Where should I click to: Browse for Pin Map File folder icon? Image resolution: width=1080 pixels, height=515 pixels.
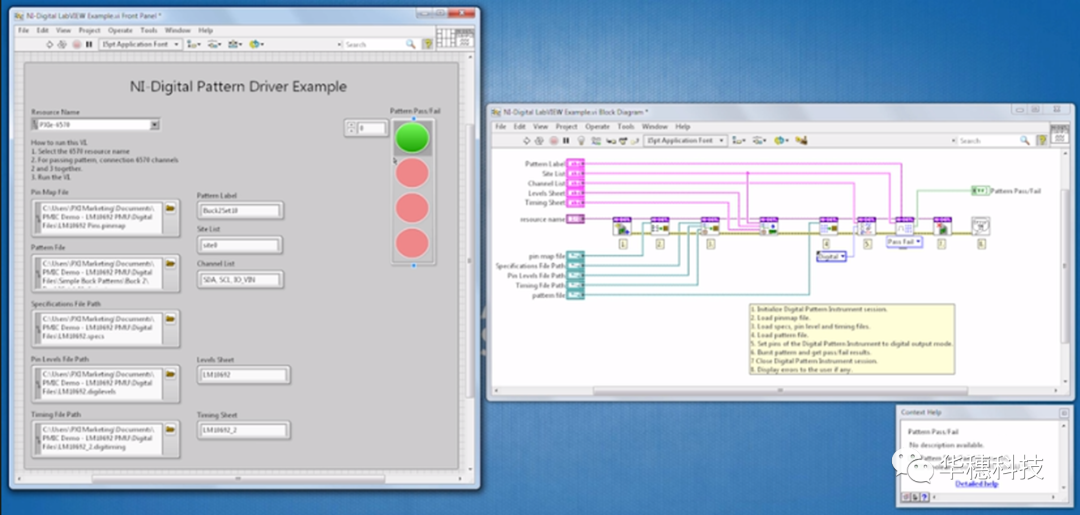click(170, 207)
